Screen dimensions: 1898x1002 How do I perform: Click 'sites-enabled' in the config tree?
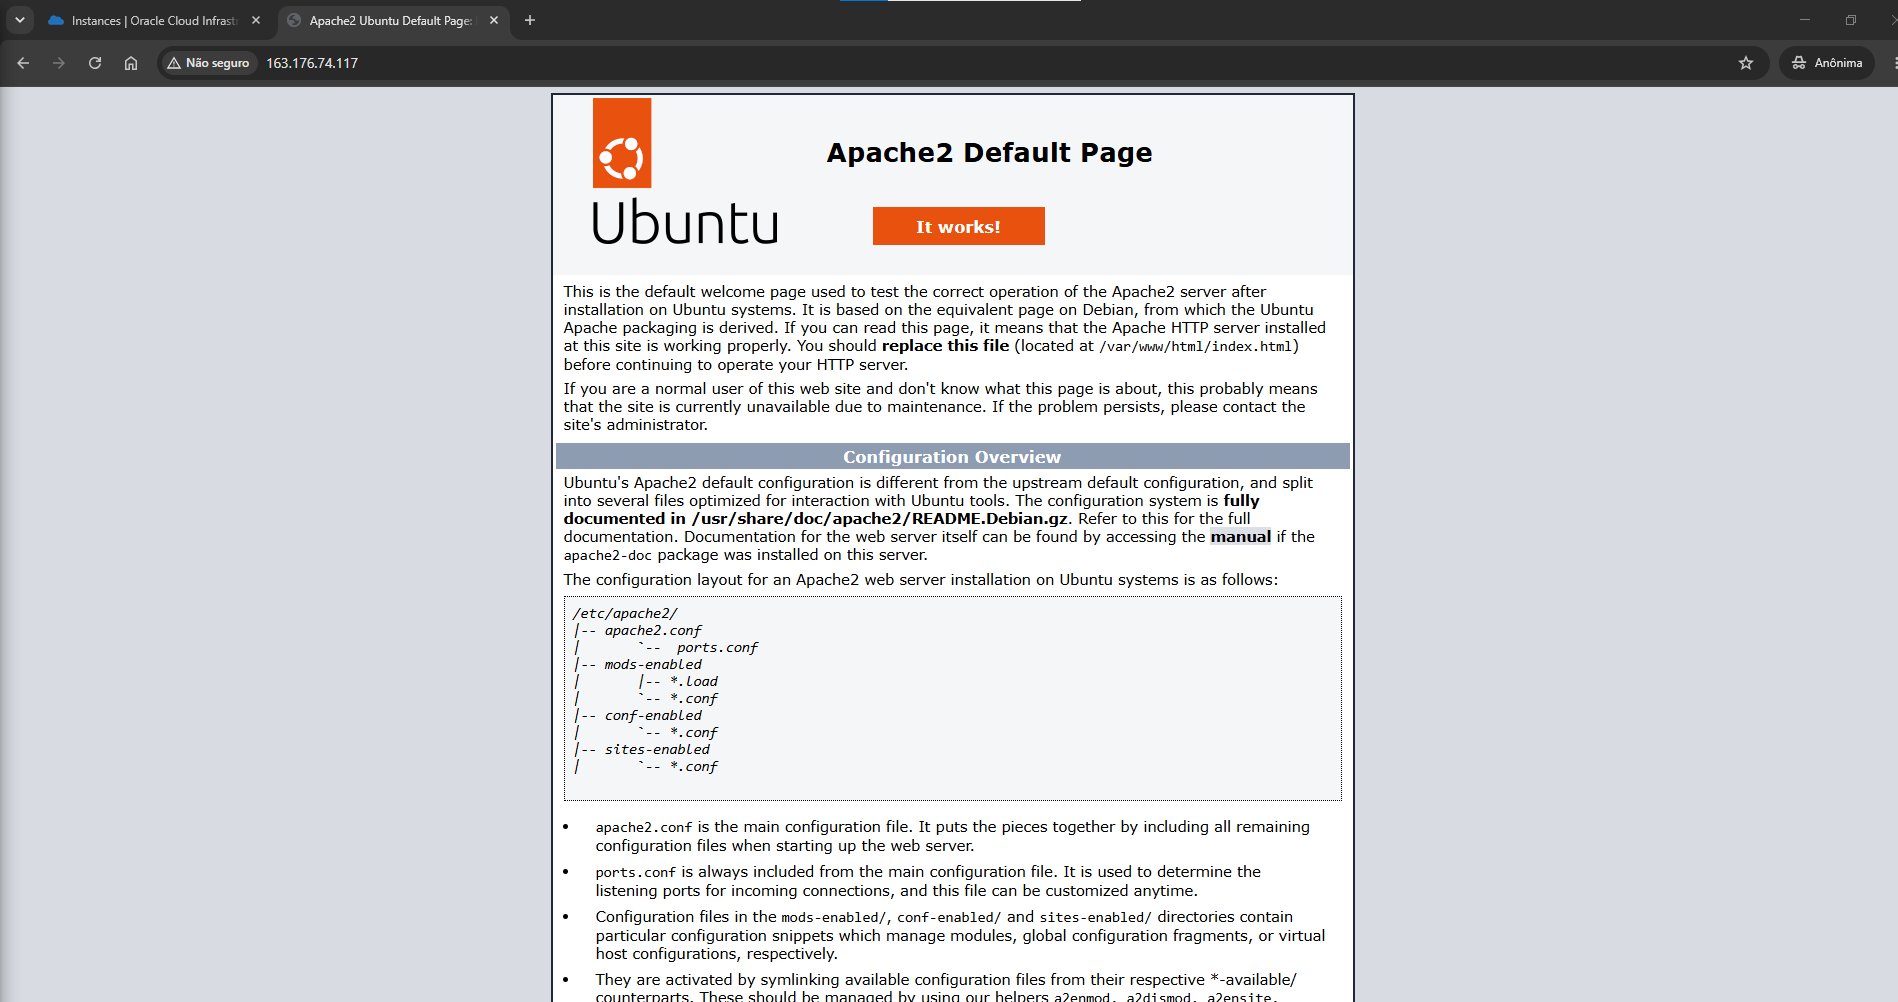pyautogui.click(x=657, y=750)
